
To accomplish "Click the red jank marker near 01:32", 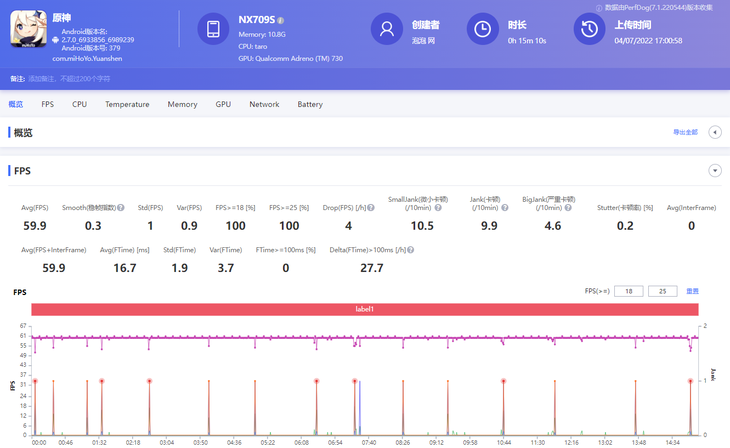I will point(101,381).
